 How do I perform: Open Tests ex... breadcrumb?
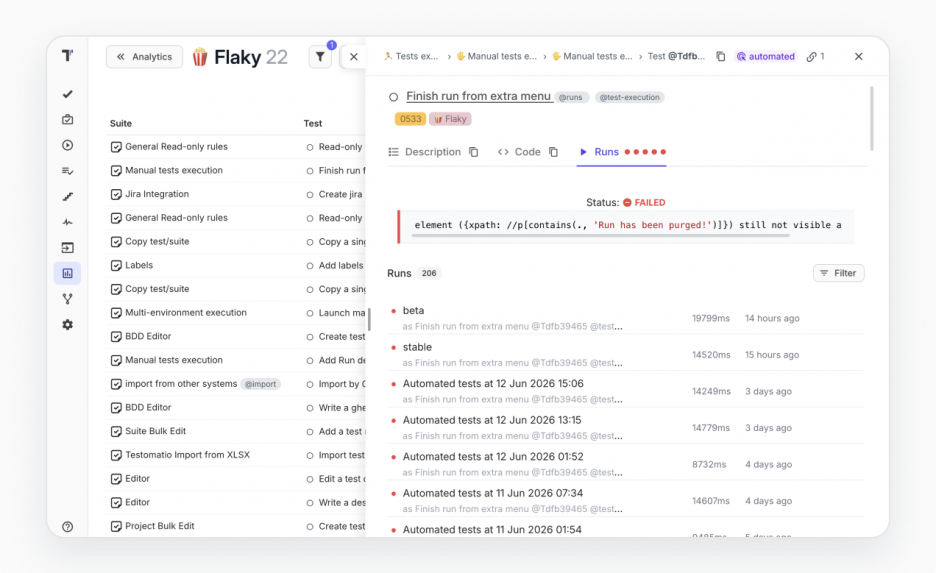[x=411, y=56]
